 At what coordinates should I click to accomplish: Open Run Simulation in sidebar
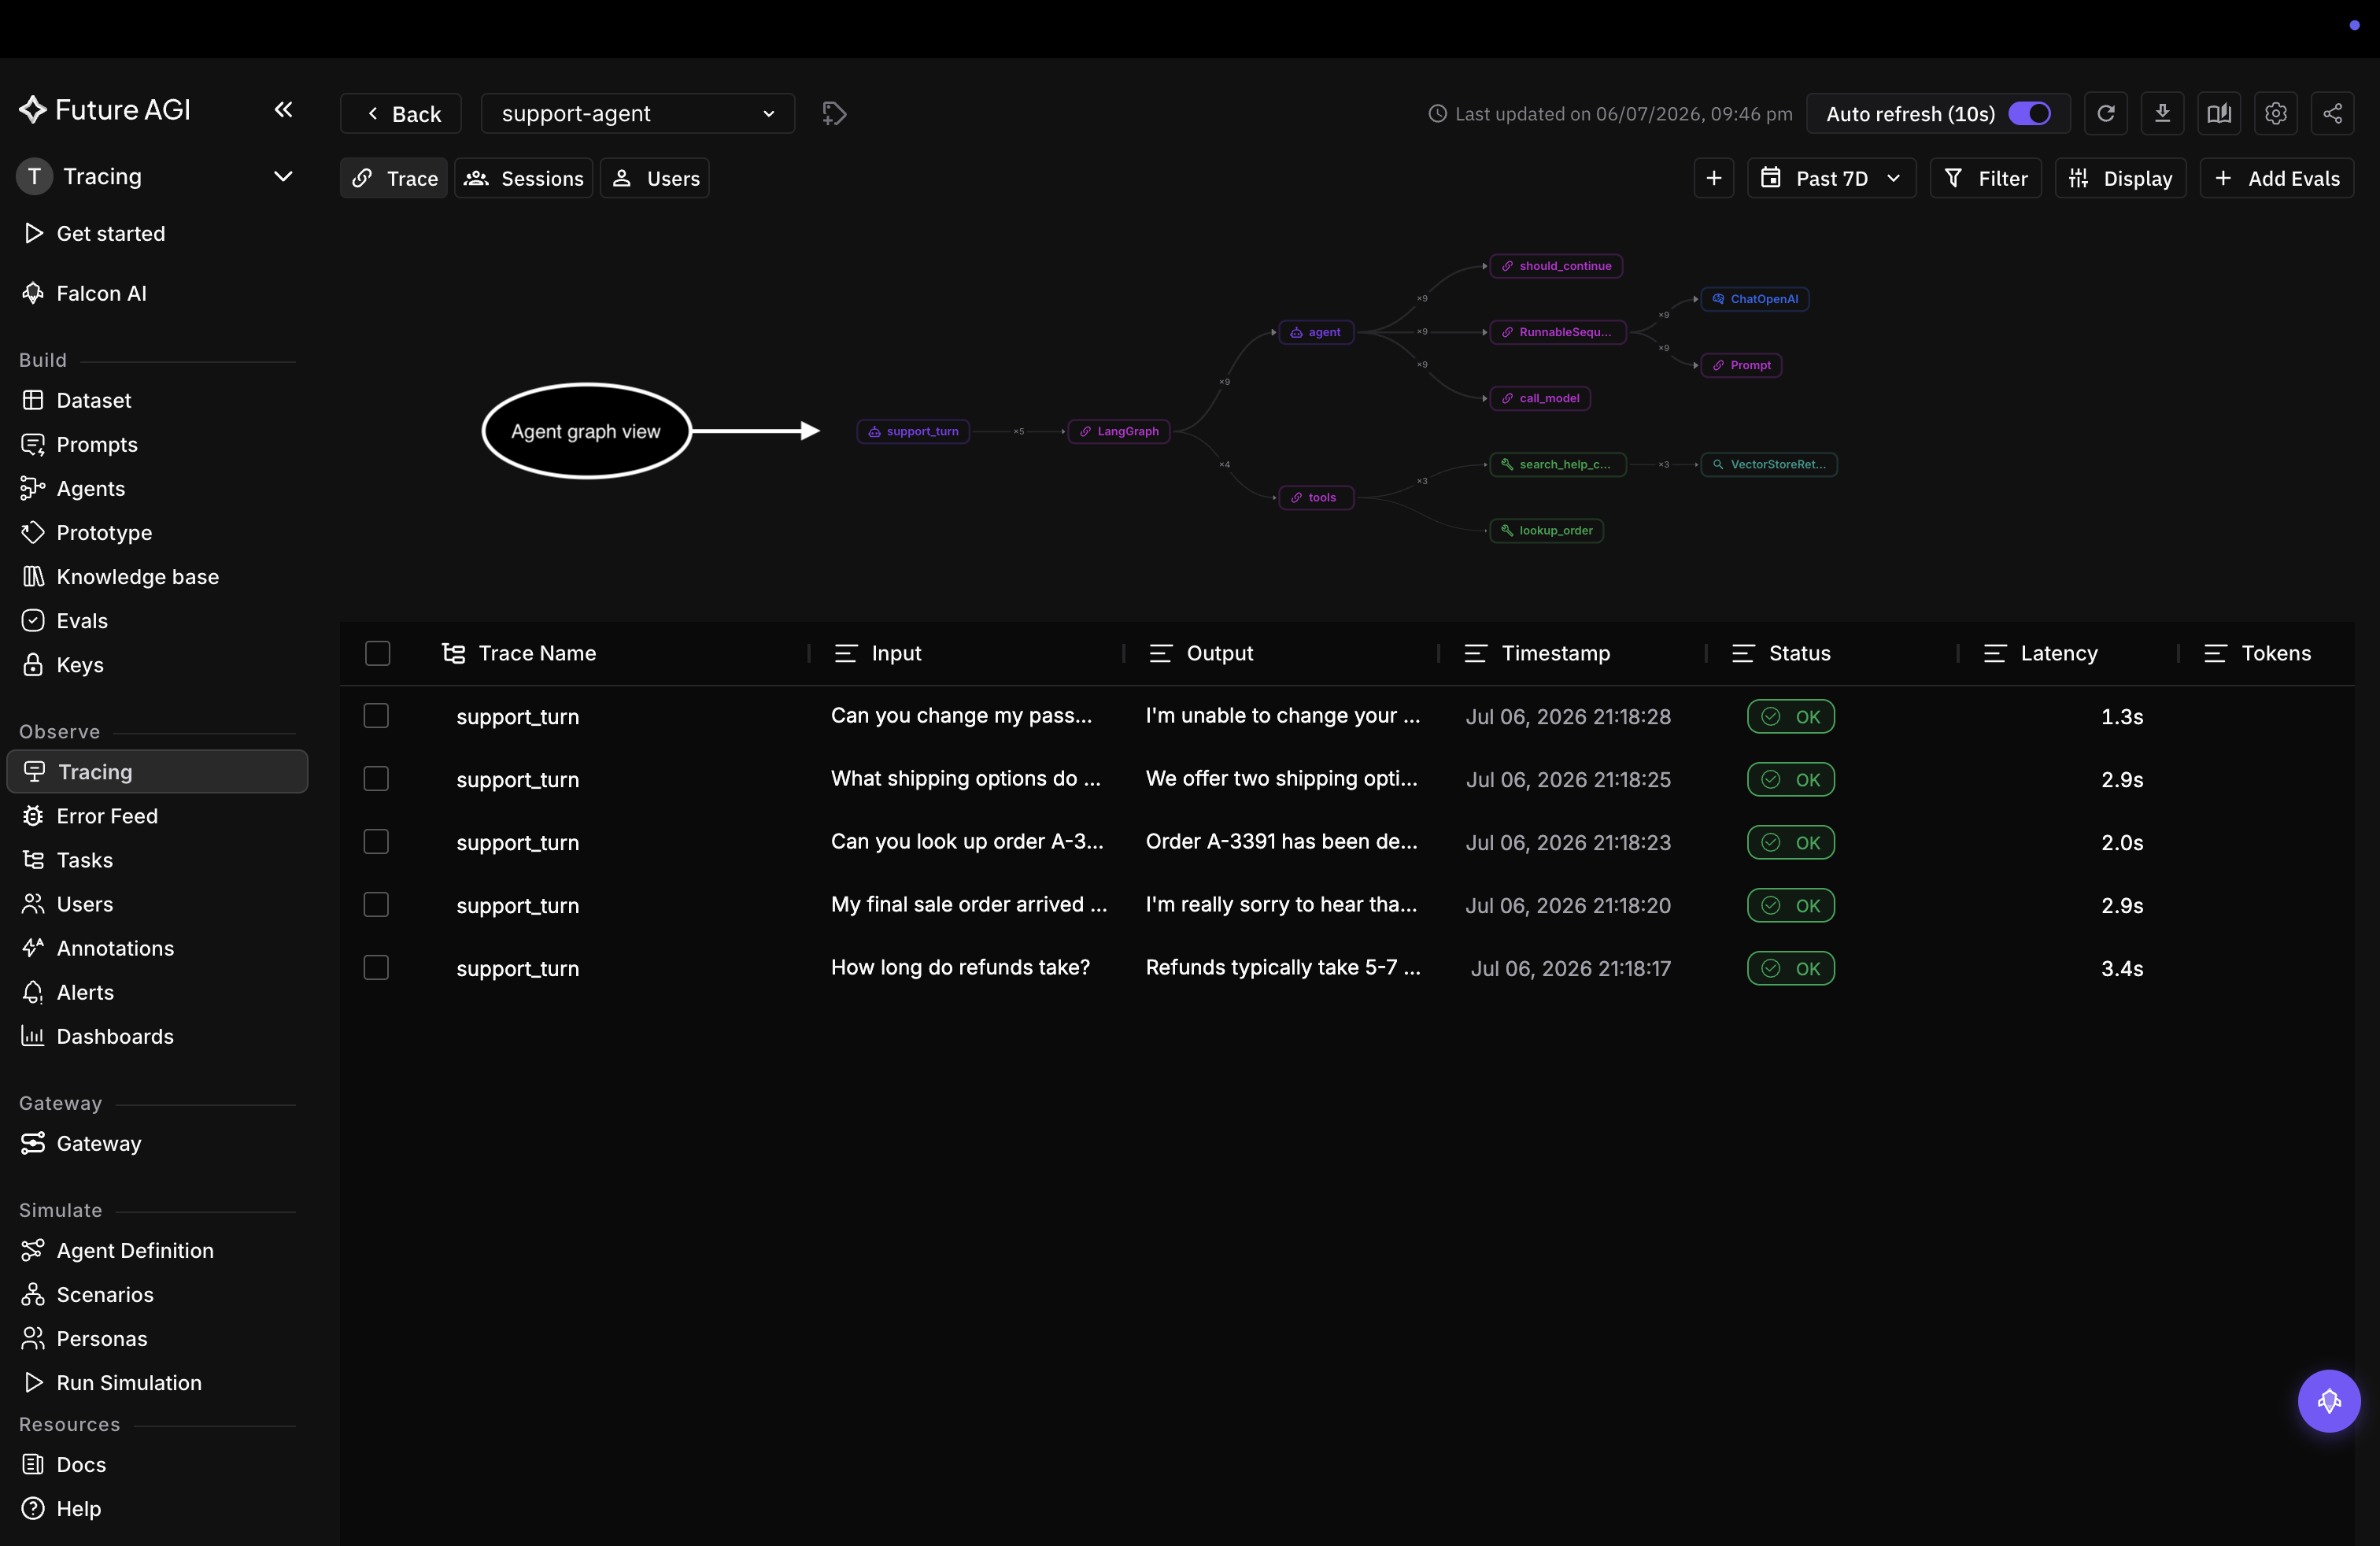coord(129,1383)
